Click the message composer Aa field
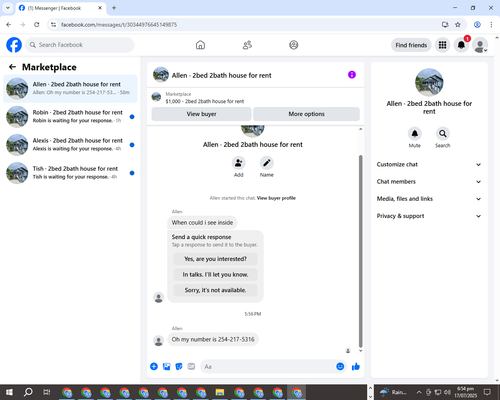 click(x=267, y=367)
